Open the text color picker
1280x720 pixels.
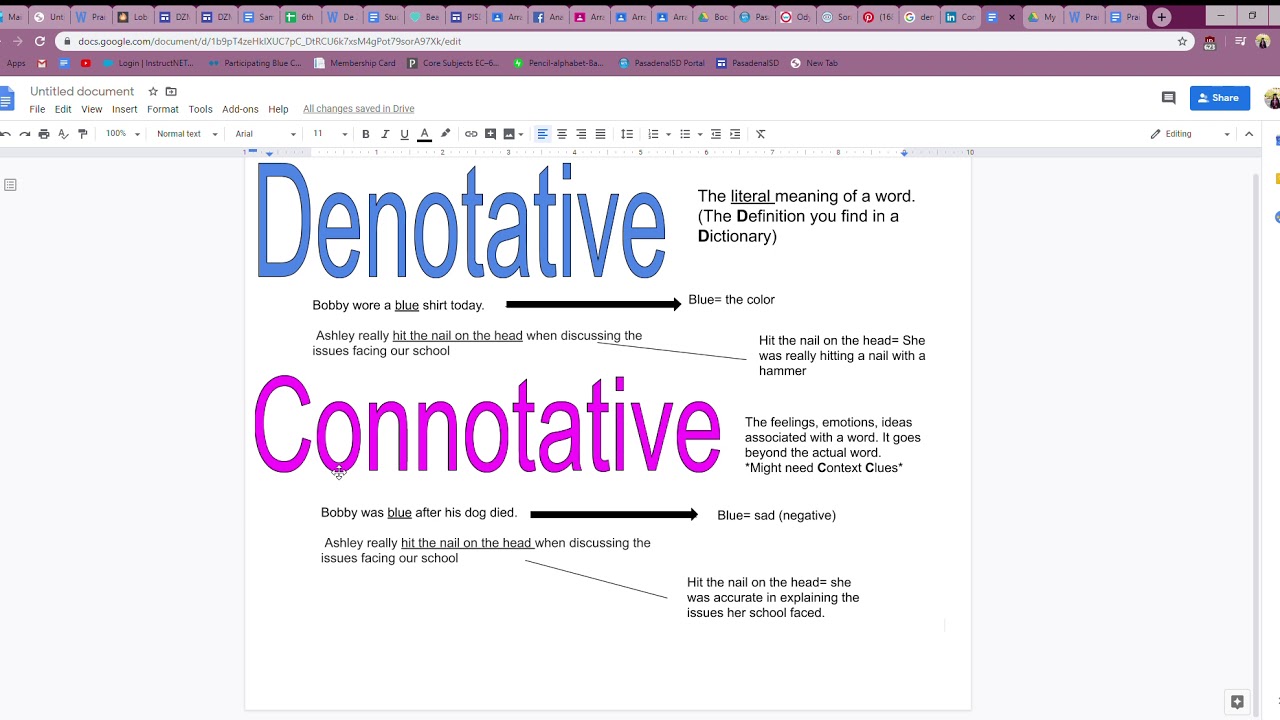[x=424, y=134]
